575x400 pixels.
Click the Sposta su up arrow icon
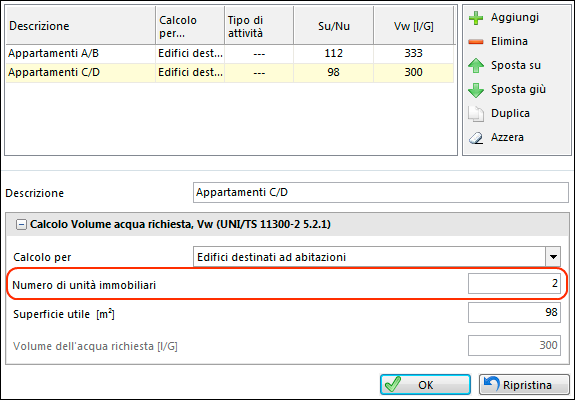click(476, 66)
